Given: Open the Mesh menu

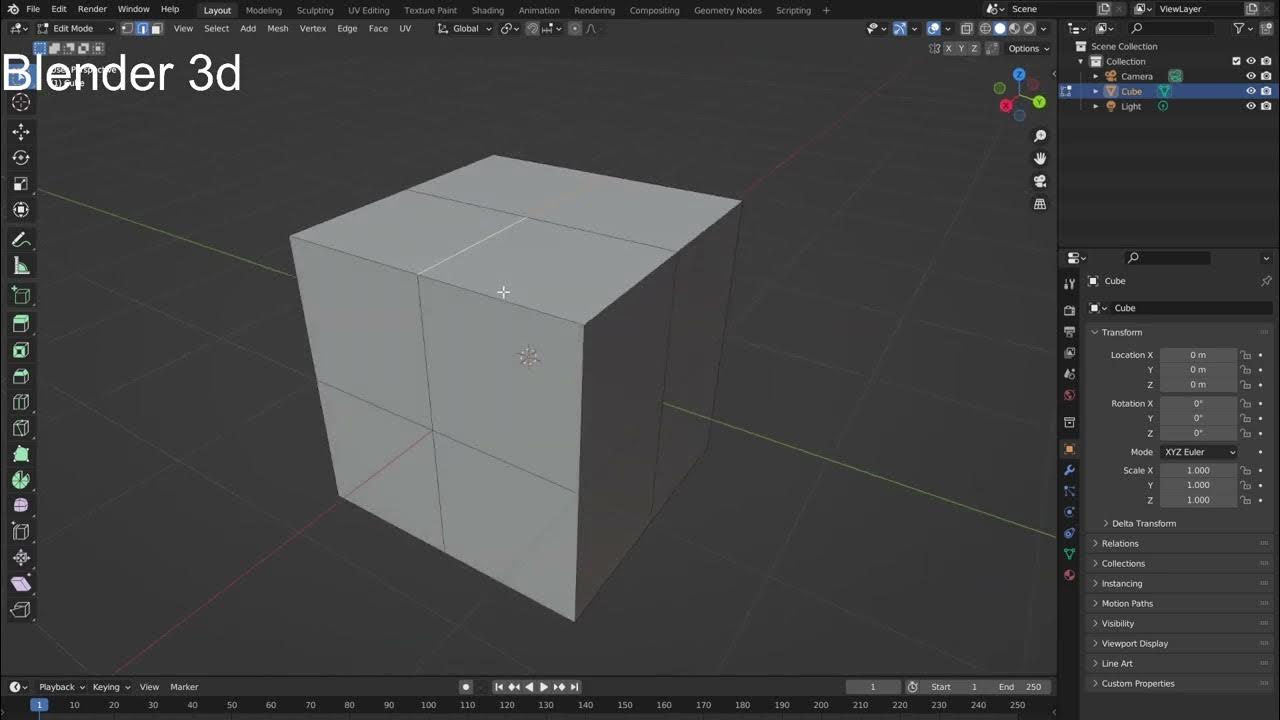Looking at the screenshot, I should pos(278,29).
